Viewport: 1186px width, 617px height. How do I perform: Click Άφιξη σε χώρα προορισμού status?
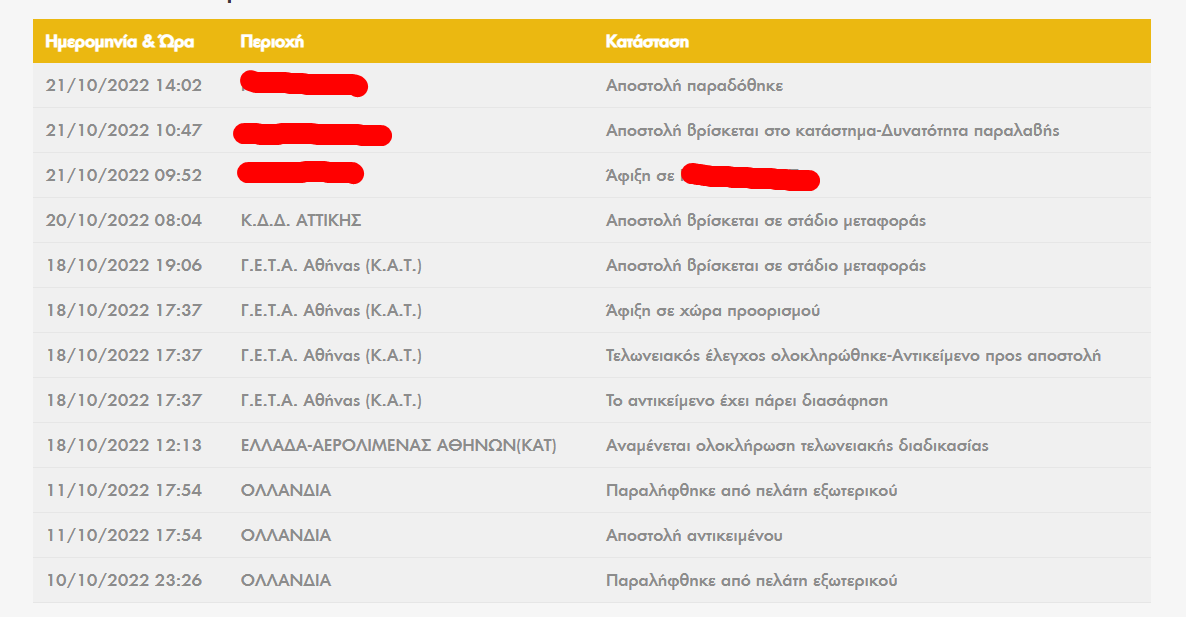(x=713, y=311)
